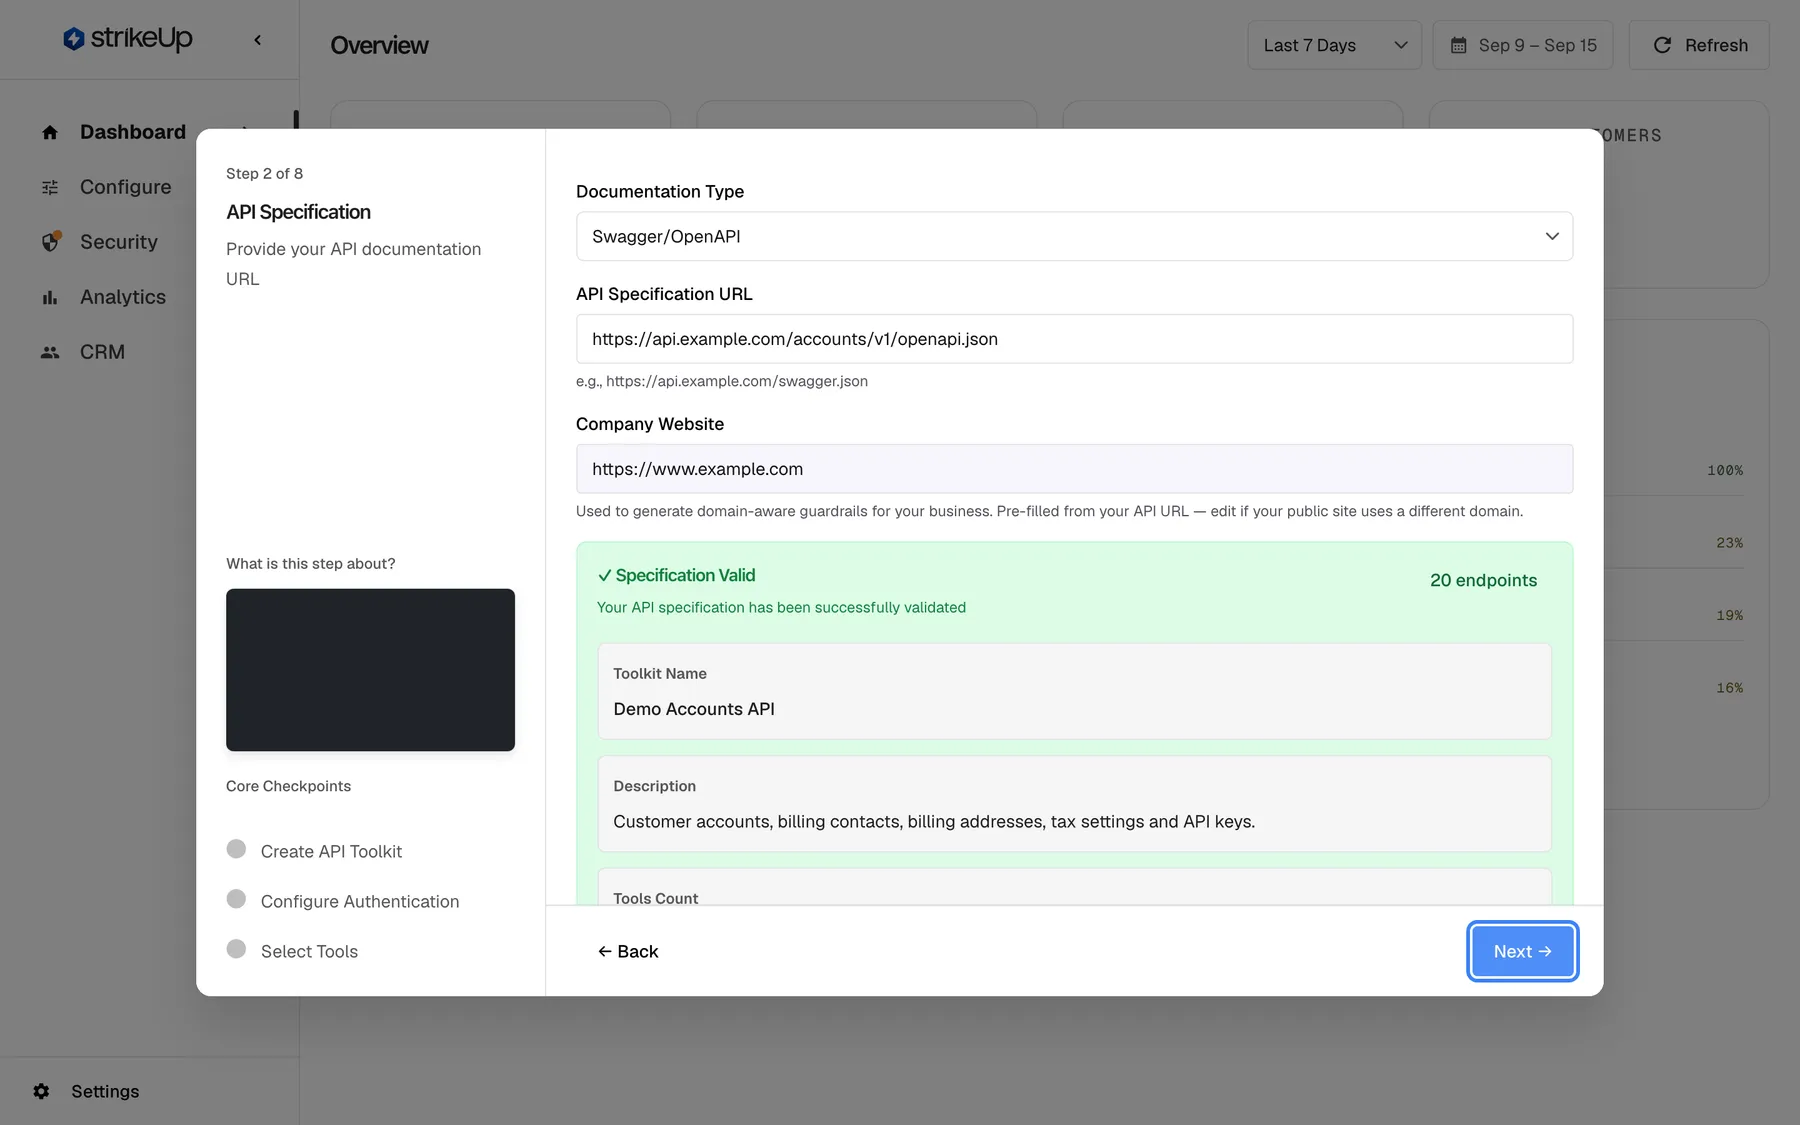Click the Security shield icon

[x=51, y=242]
